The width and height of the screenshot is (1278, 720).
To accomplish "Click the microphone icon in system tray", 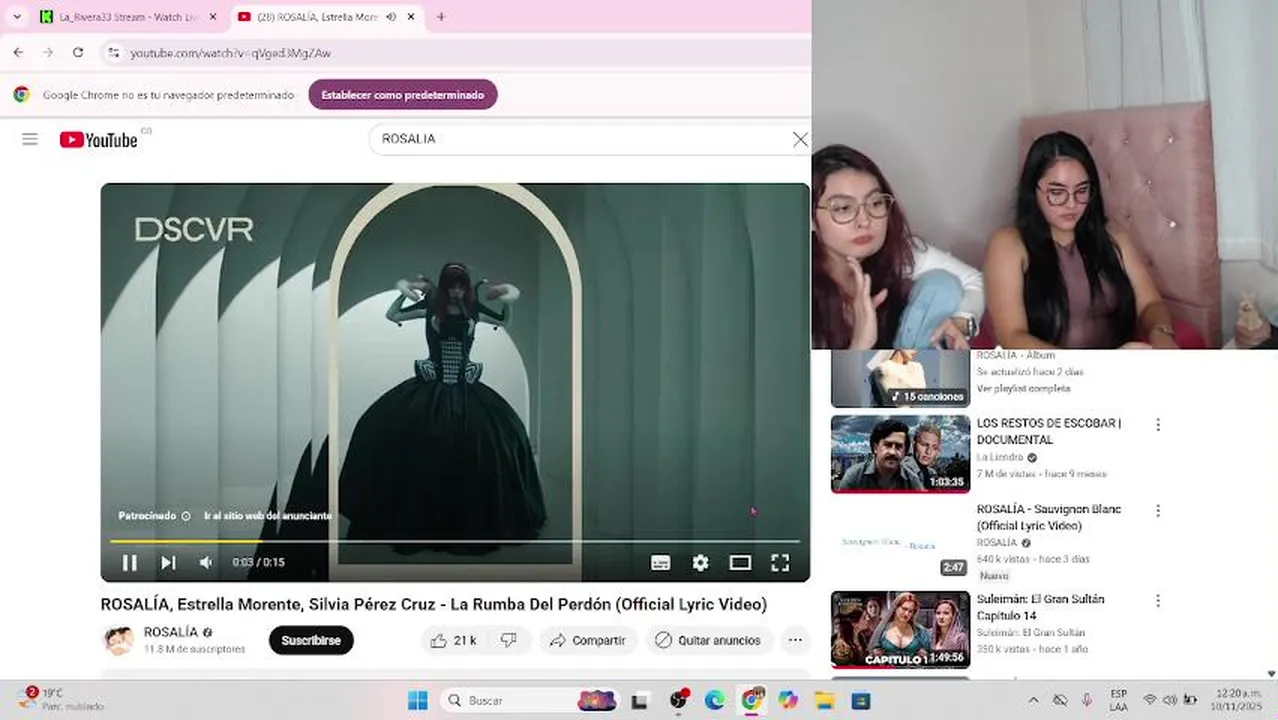I will click(x=1087, y=700).
